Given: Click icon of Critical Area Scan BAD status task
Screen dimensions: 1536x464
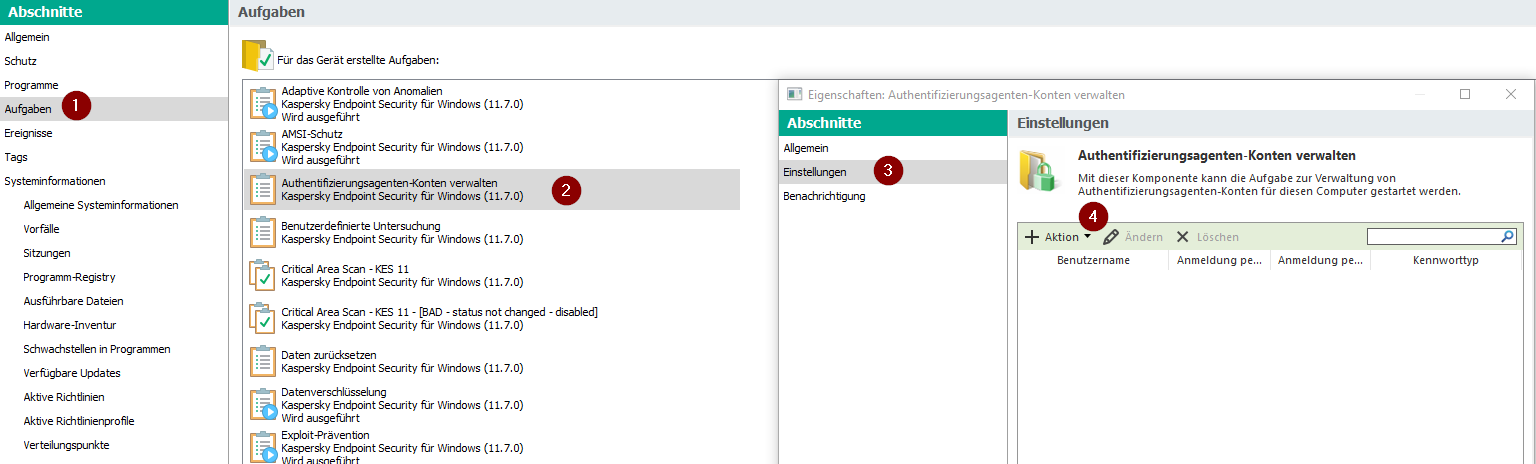Looking at the screenshot, I should click(x=262, y=318).
